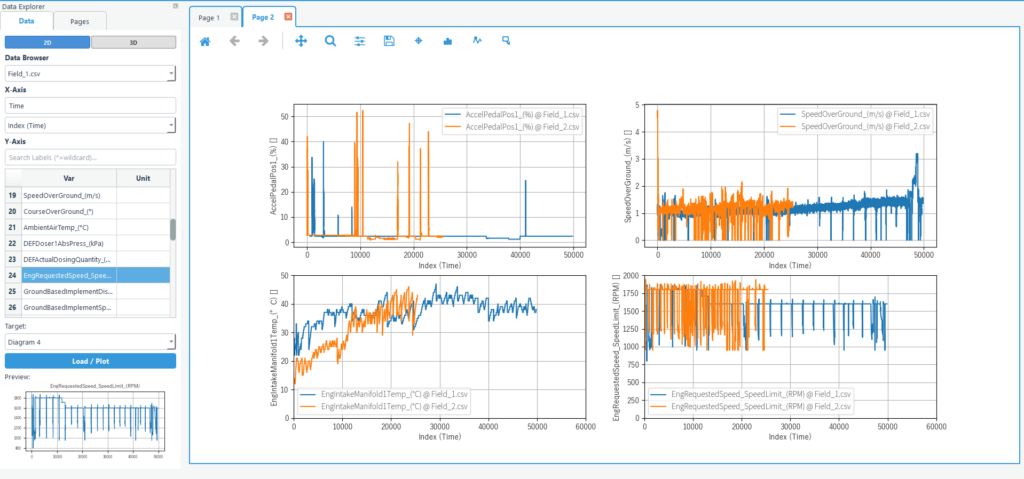Click the Home reset view icon

tap(205, 41)
